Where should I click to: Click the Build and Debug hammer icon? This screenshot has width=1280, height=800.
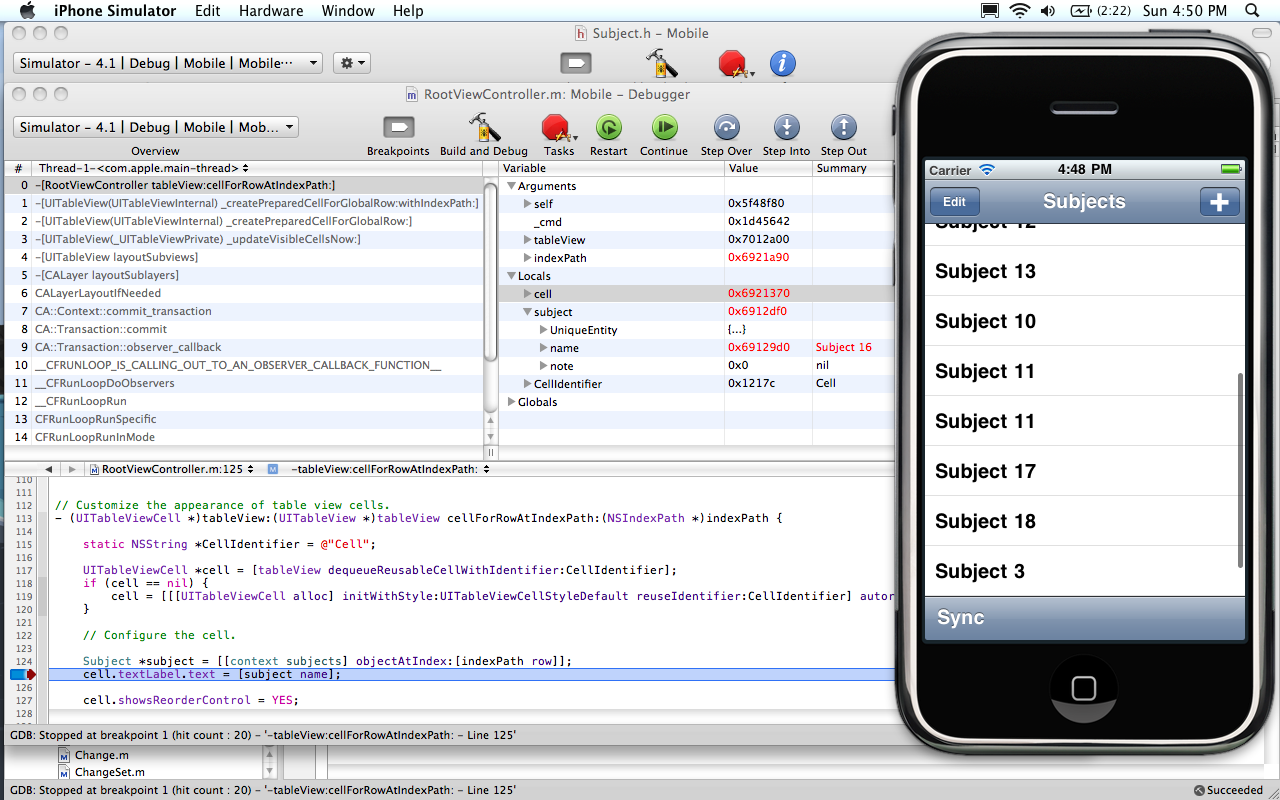(484, 128)
